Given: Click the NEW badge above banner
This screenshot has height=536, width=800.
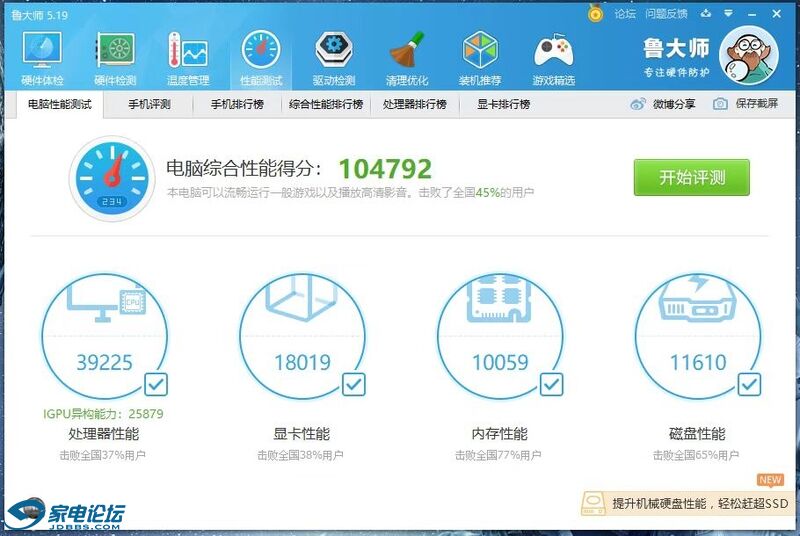Looking at the screenshot, I should click(x=770, y=480).
